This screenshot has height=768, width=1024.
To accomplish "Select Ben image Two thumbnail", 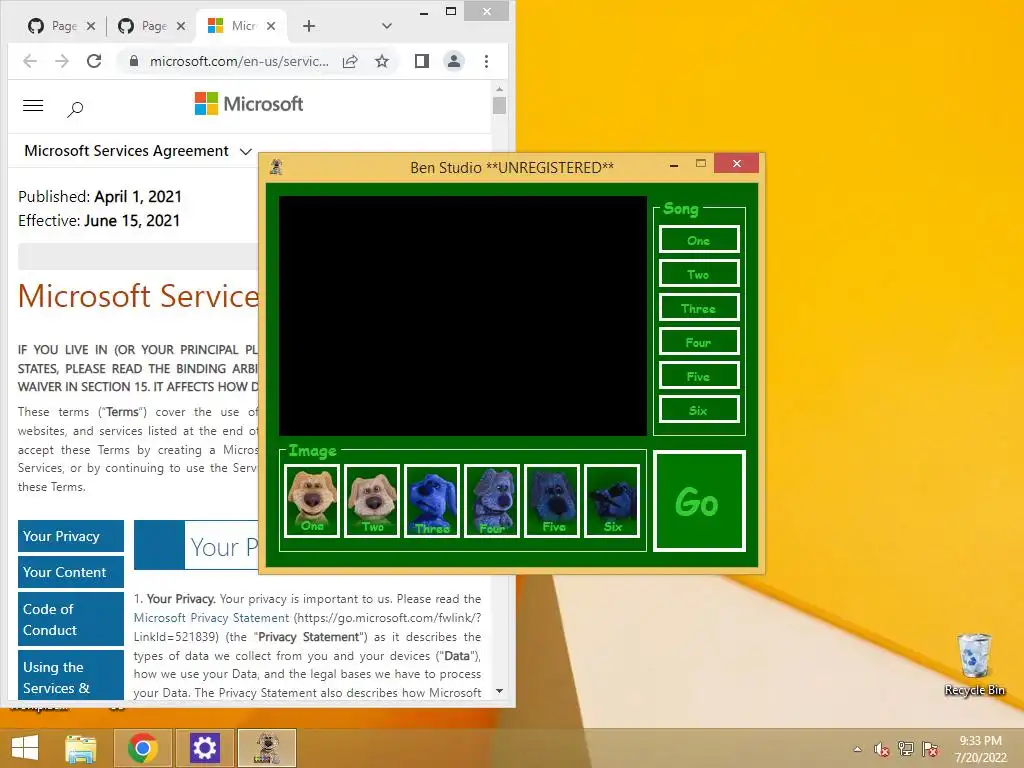I will pyautogui.click(x=372, y=501).
